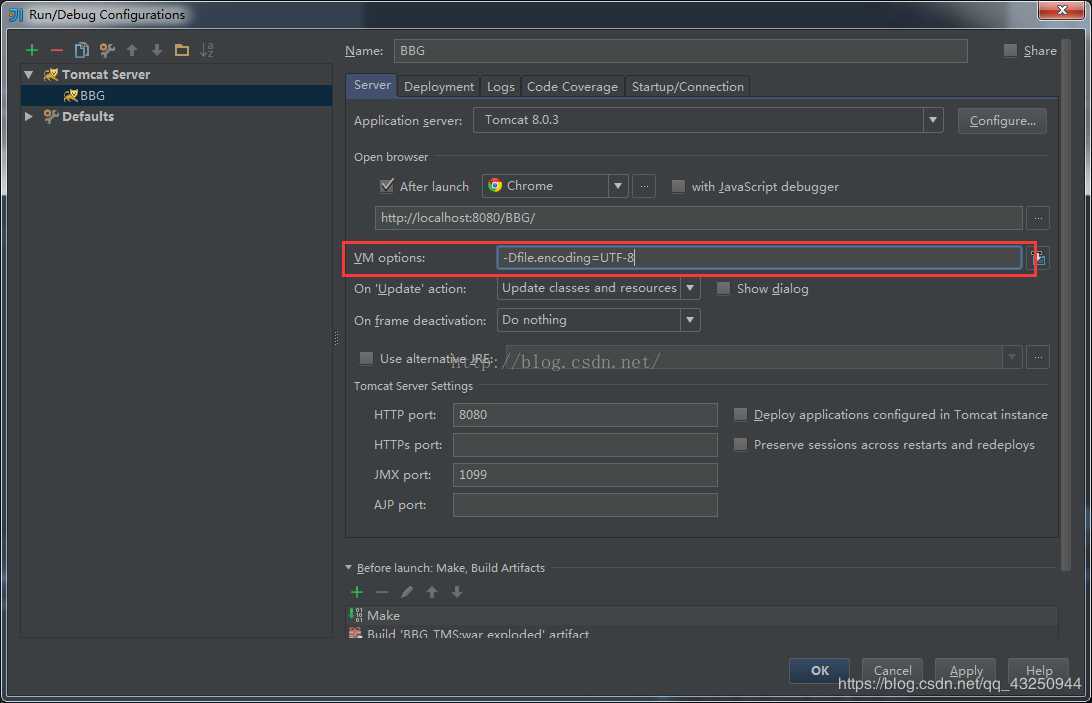Move configuration up in the list
1092x703 pixels.
(132, 50)
